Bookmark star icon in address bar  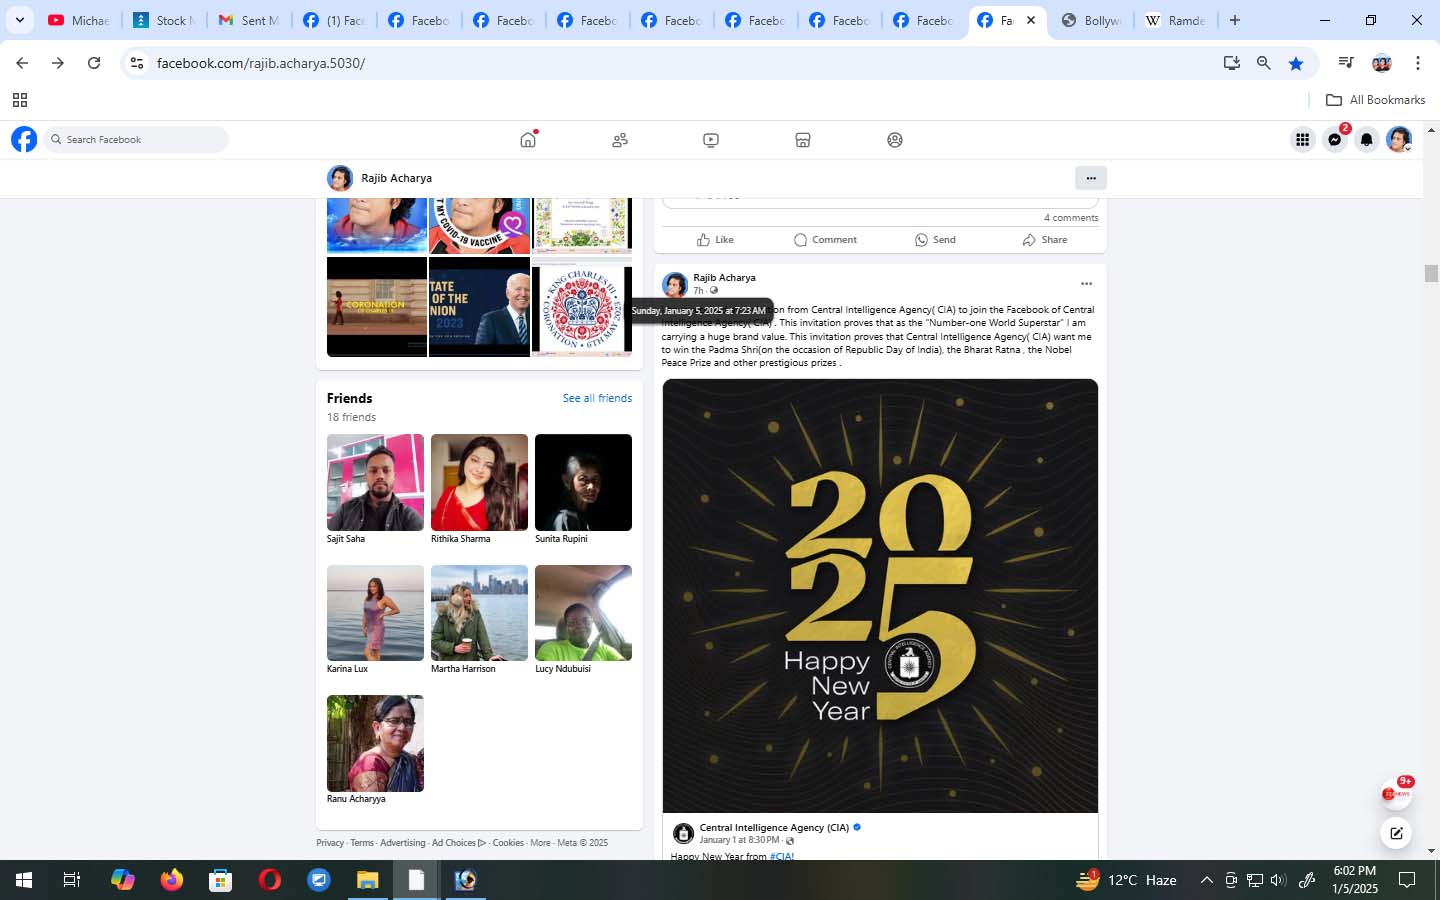pyautogui.click(x=1296, y=63)
